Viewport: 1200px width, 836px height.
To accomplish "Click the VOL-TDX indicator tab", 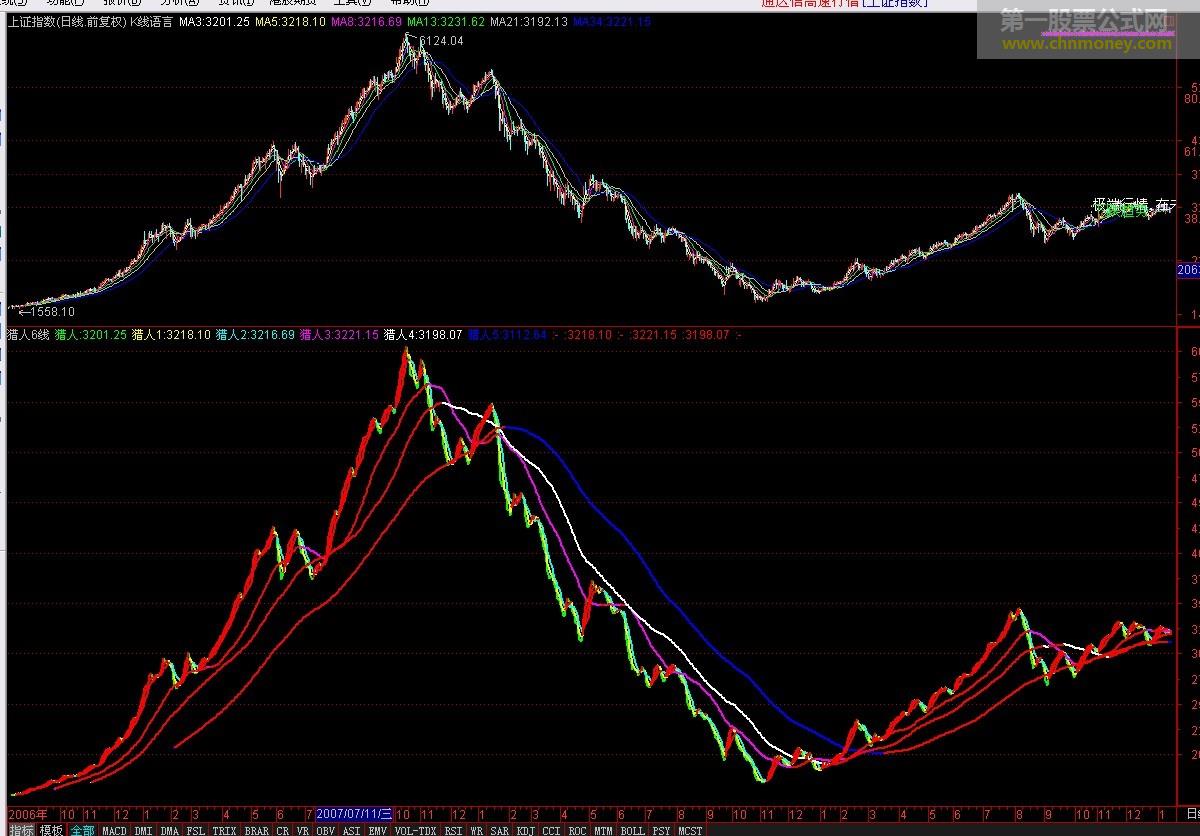I will click(415, 830).
